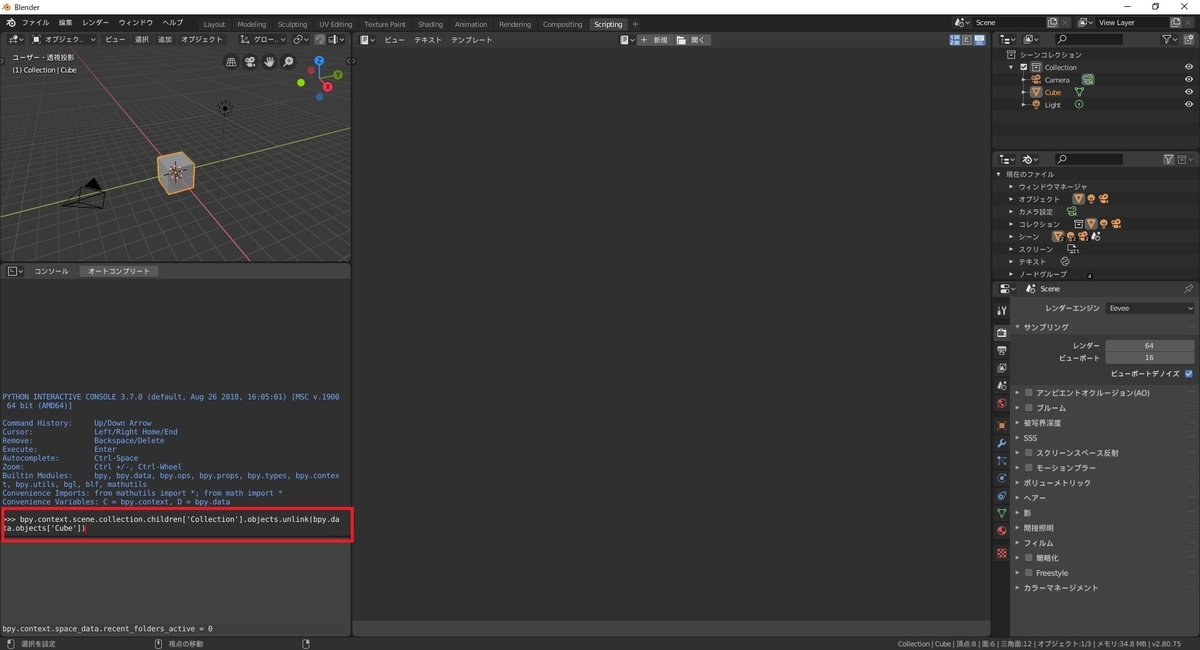Open the Particles properties tab icon
The height and width of the screenshot is (650, 1200).
[x=1001, y=460]
